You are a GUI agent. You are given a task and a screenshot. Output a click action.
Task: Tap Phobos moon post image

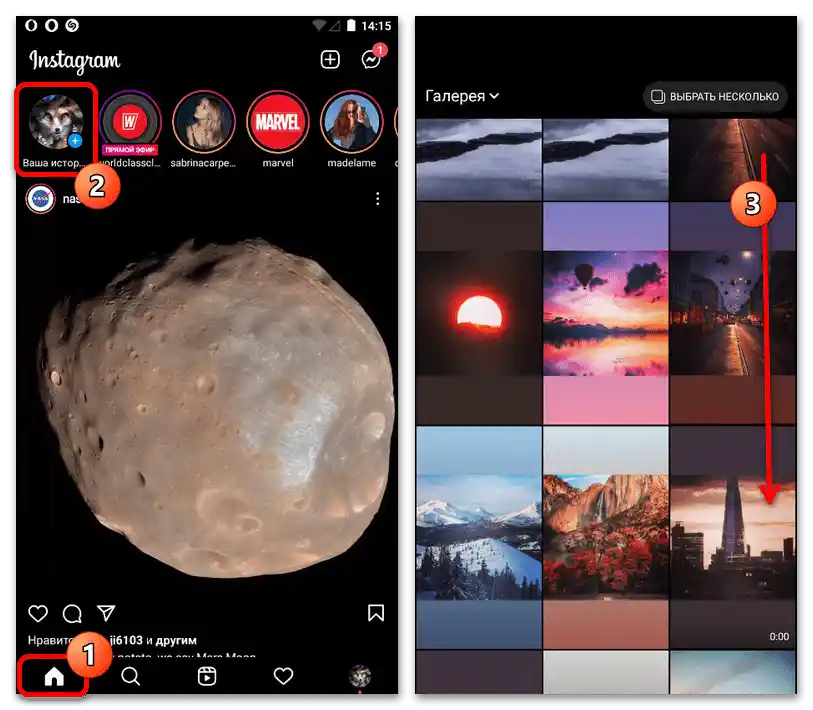(207, 407)
